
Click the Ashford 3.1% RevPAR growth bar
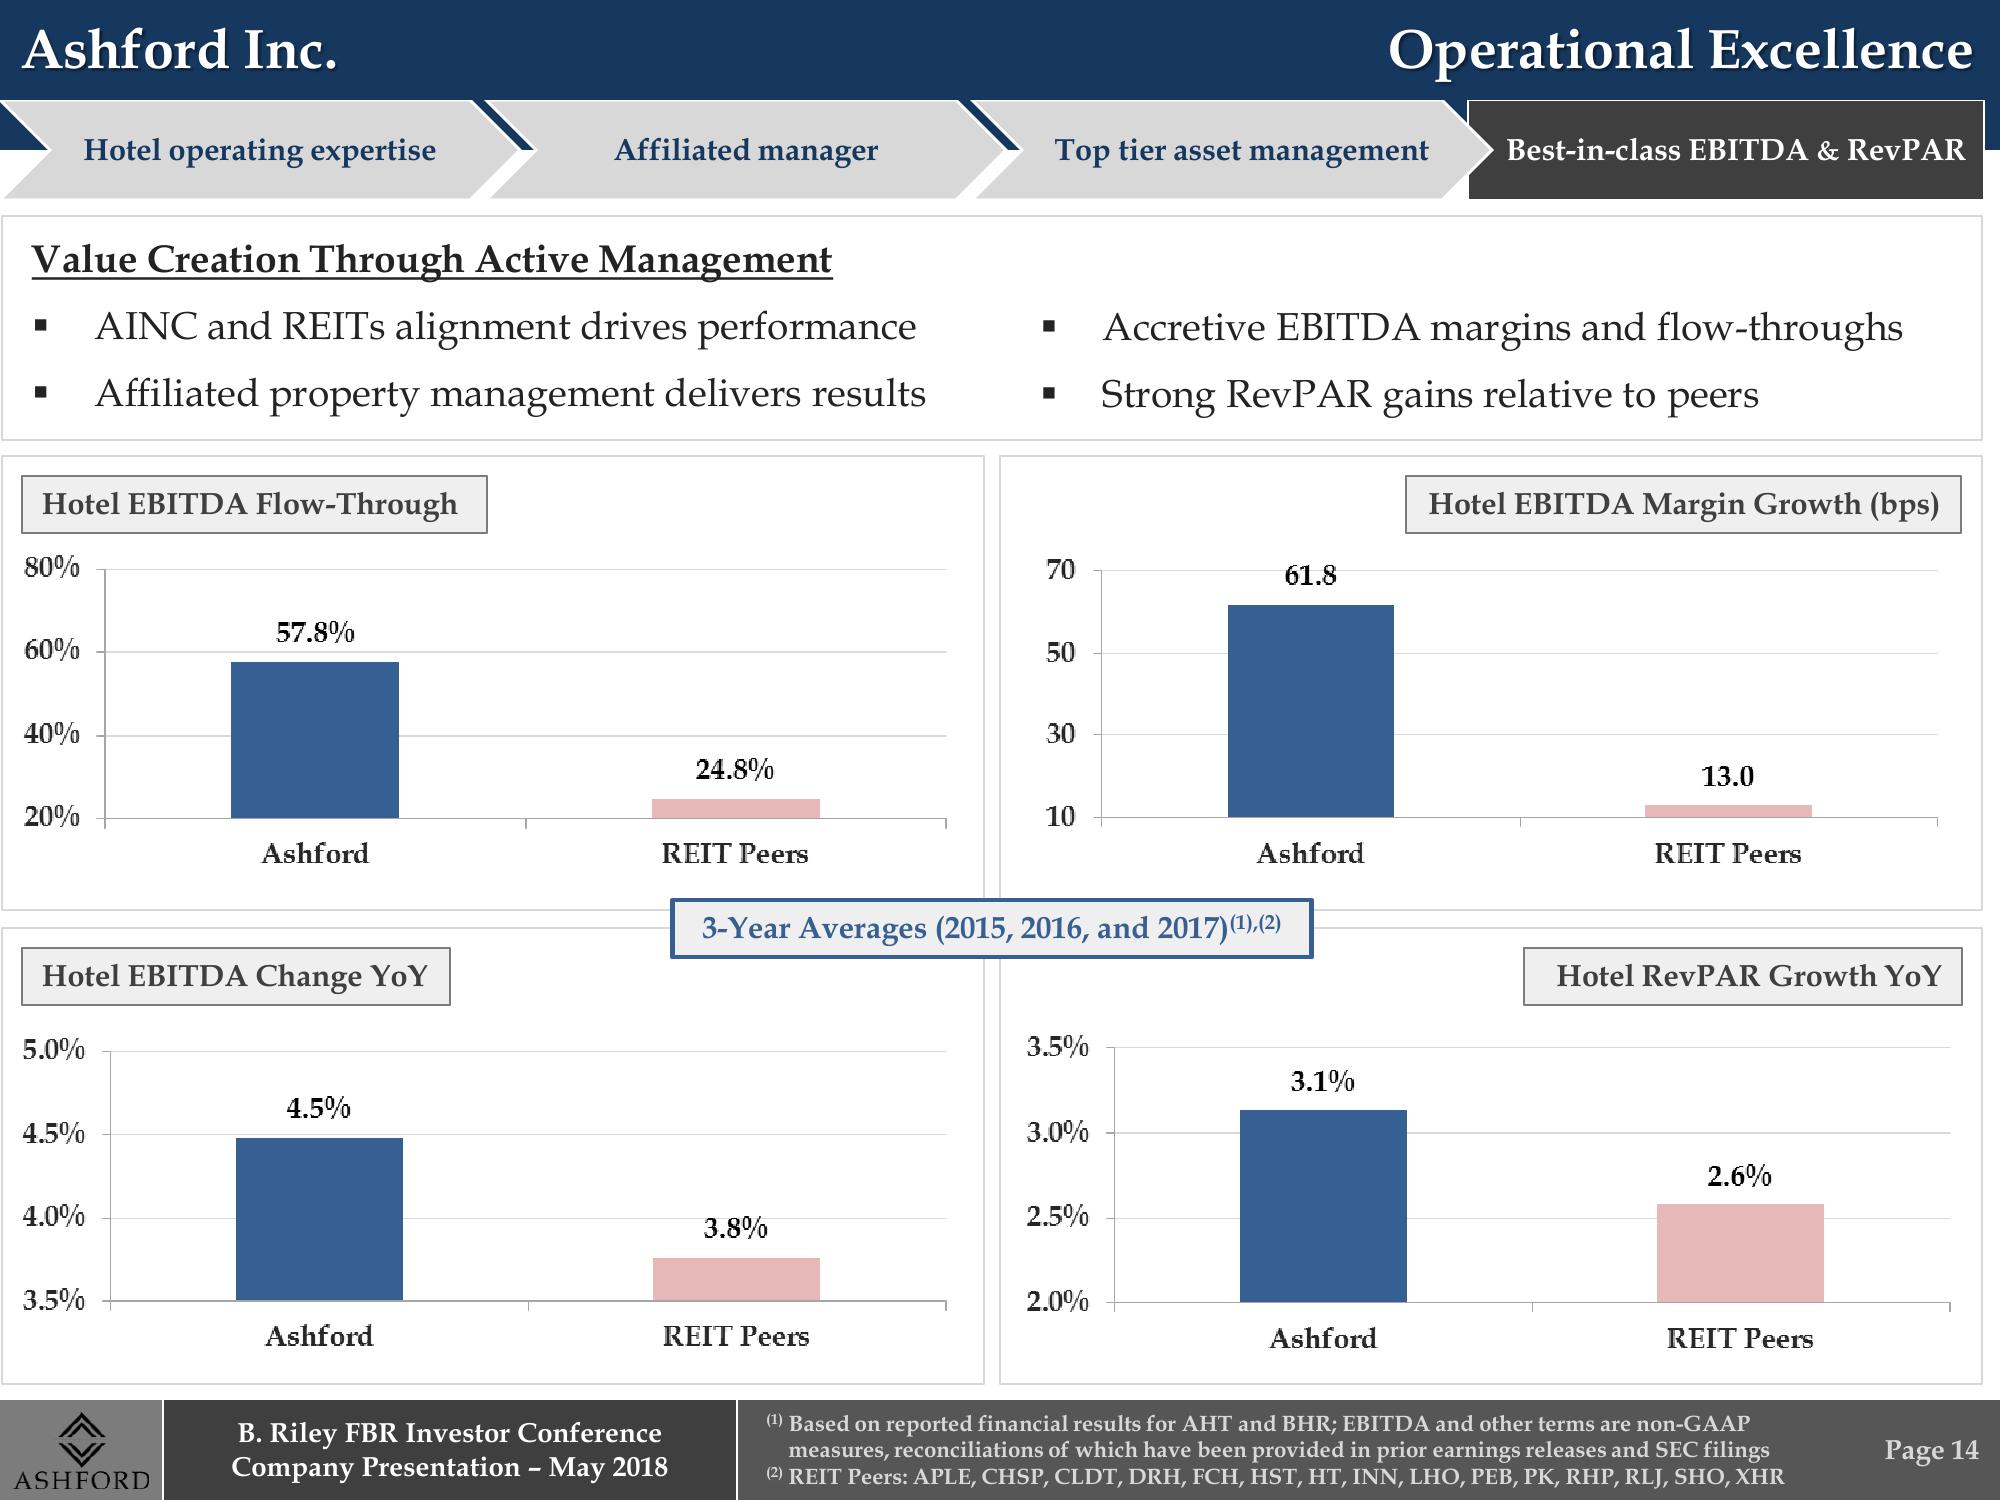click(x=1323, y=1206)
